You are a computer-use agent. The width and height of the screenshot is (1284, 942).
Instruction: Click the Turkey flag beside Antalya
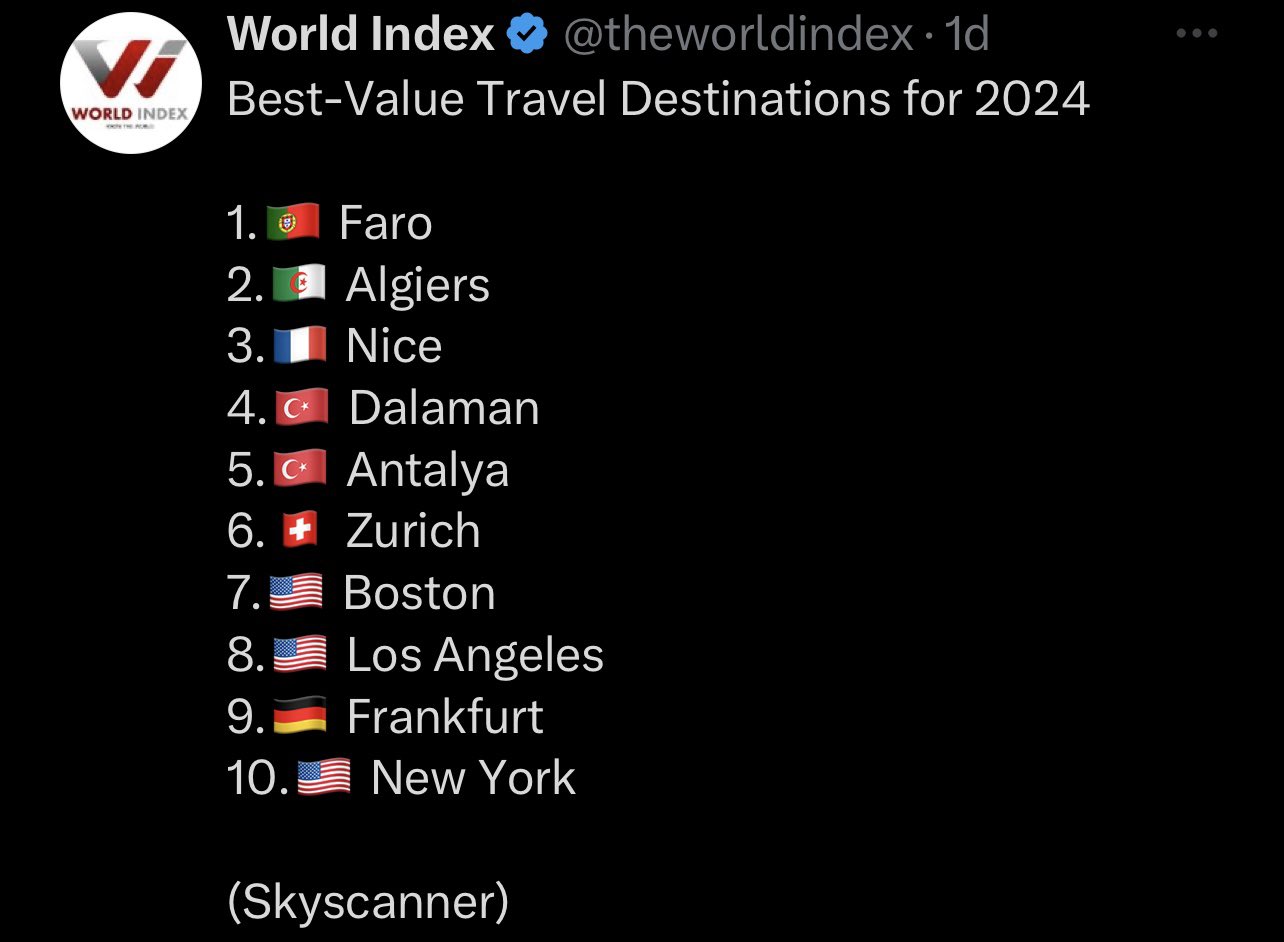point(300,470)
